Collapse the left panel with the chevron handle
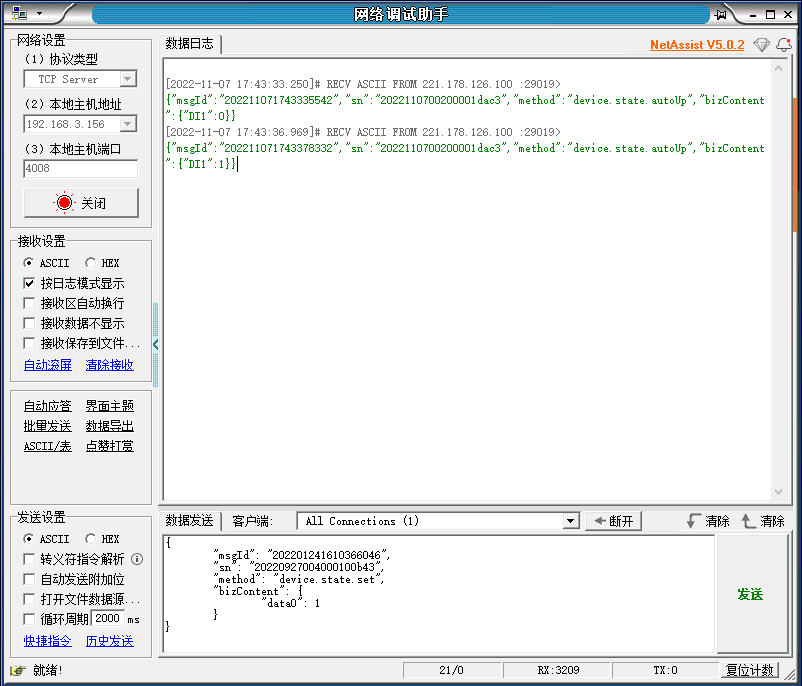Screen dimensions: 802x686 (156, 344)
